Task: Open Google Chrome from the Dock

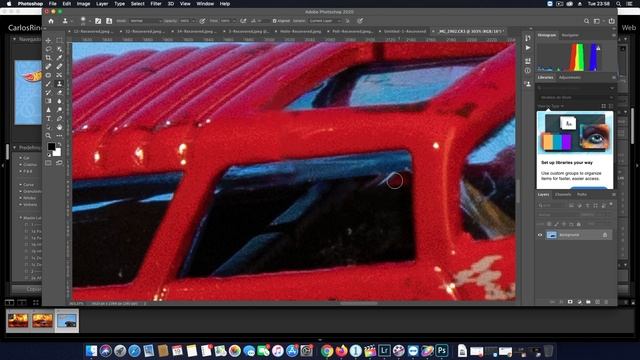Action: coord(327,350)
